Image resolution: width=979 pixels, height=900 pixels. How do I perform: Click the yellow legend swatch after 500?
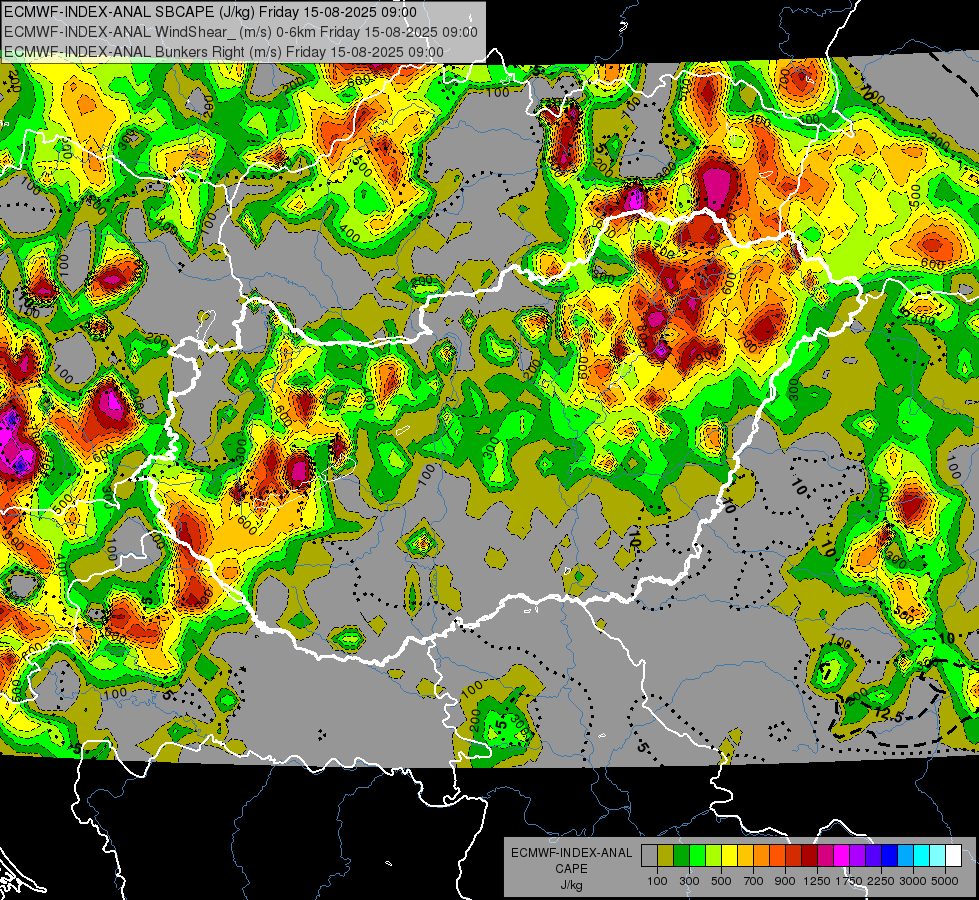point(729,856)
